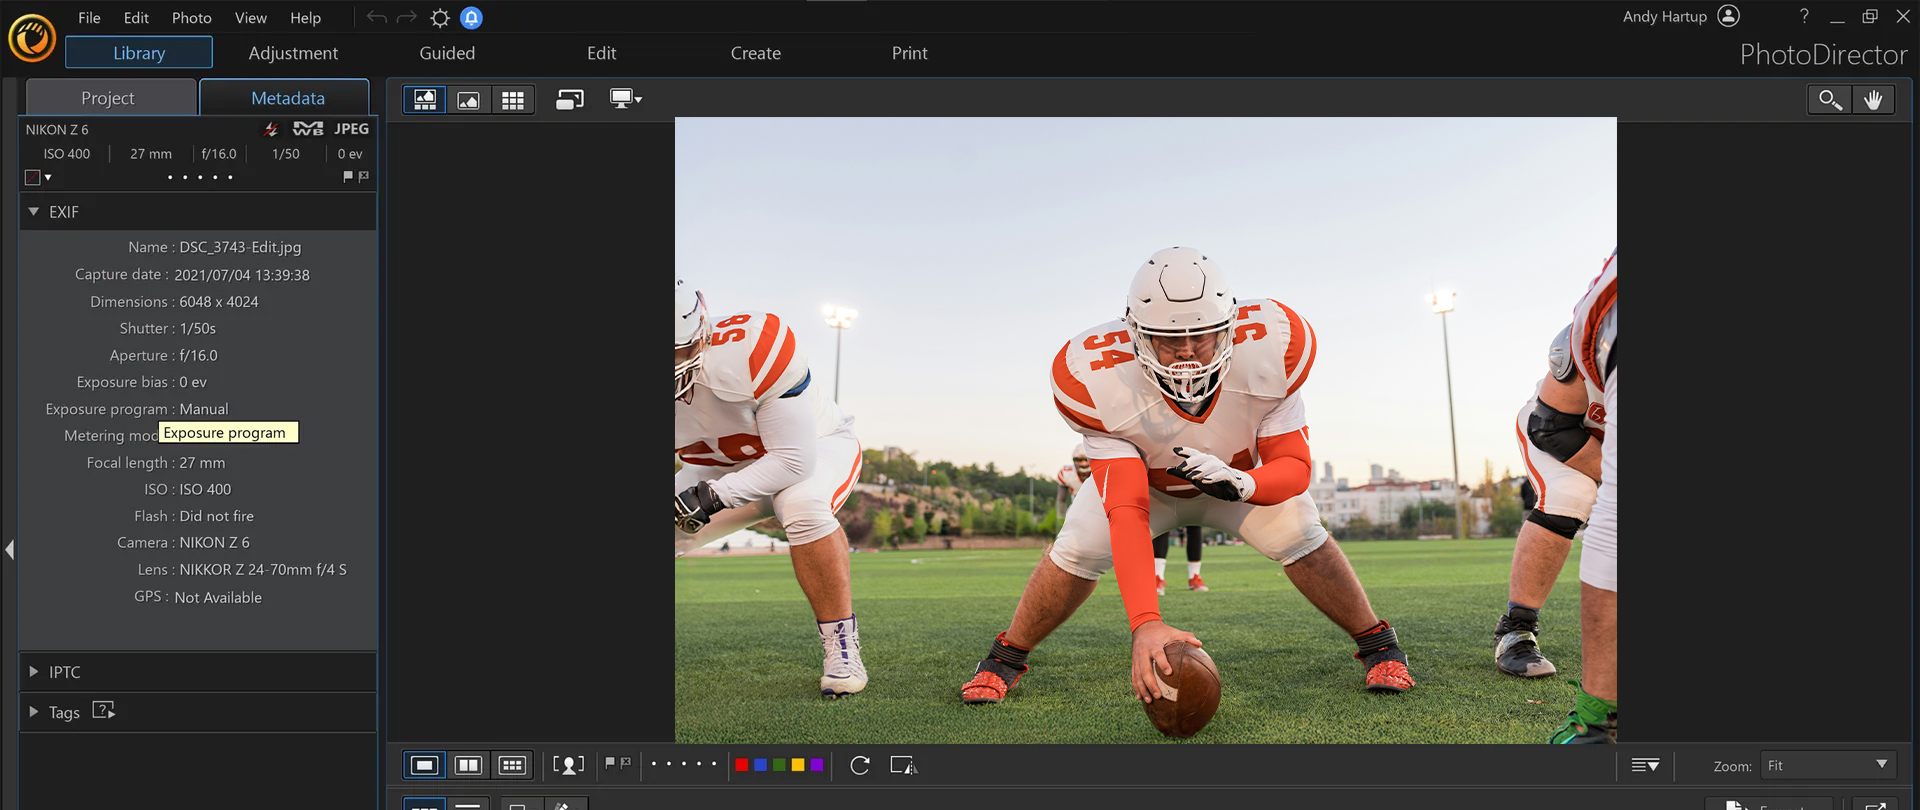The width and height of the screenshot is (1920, 810).
Task: Go to the Edit module
Action: click(601, 53)
